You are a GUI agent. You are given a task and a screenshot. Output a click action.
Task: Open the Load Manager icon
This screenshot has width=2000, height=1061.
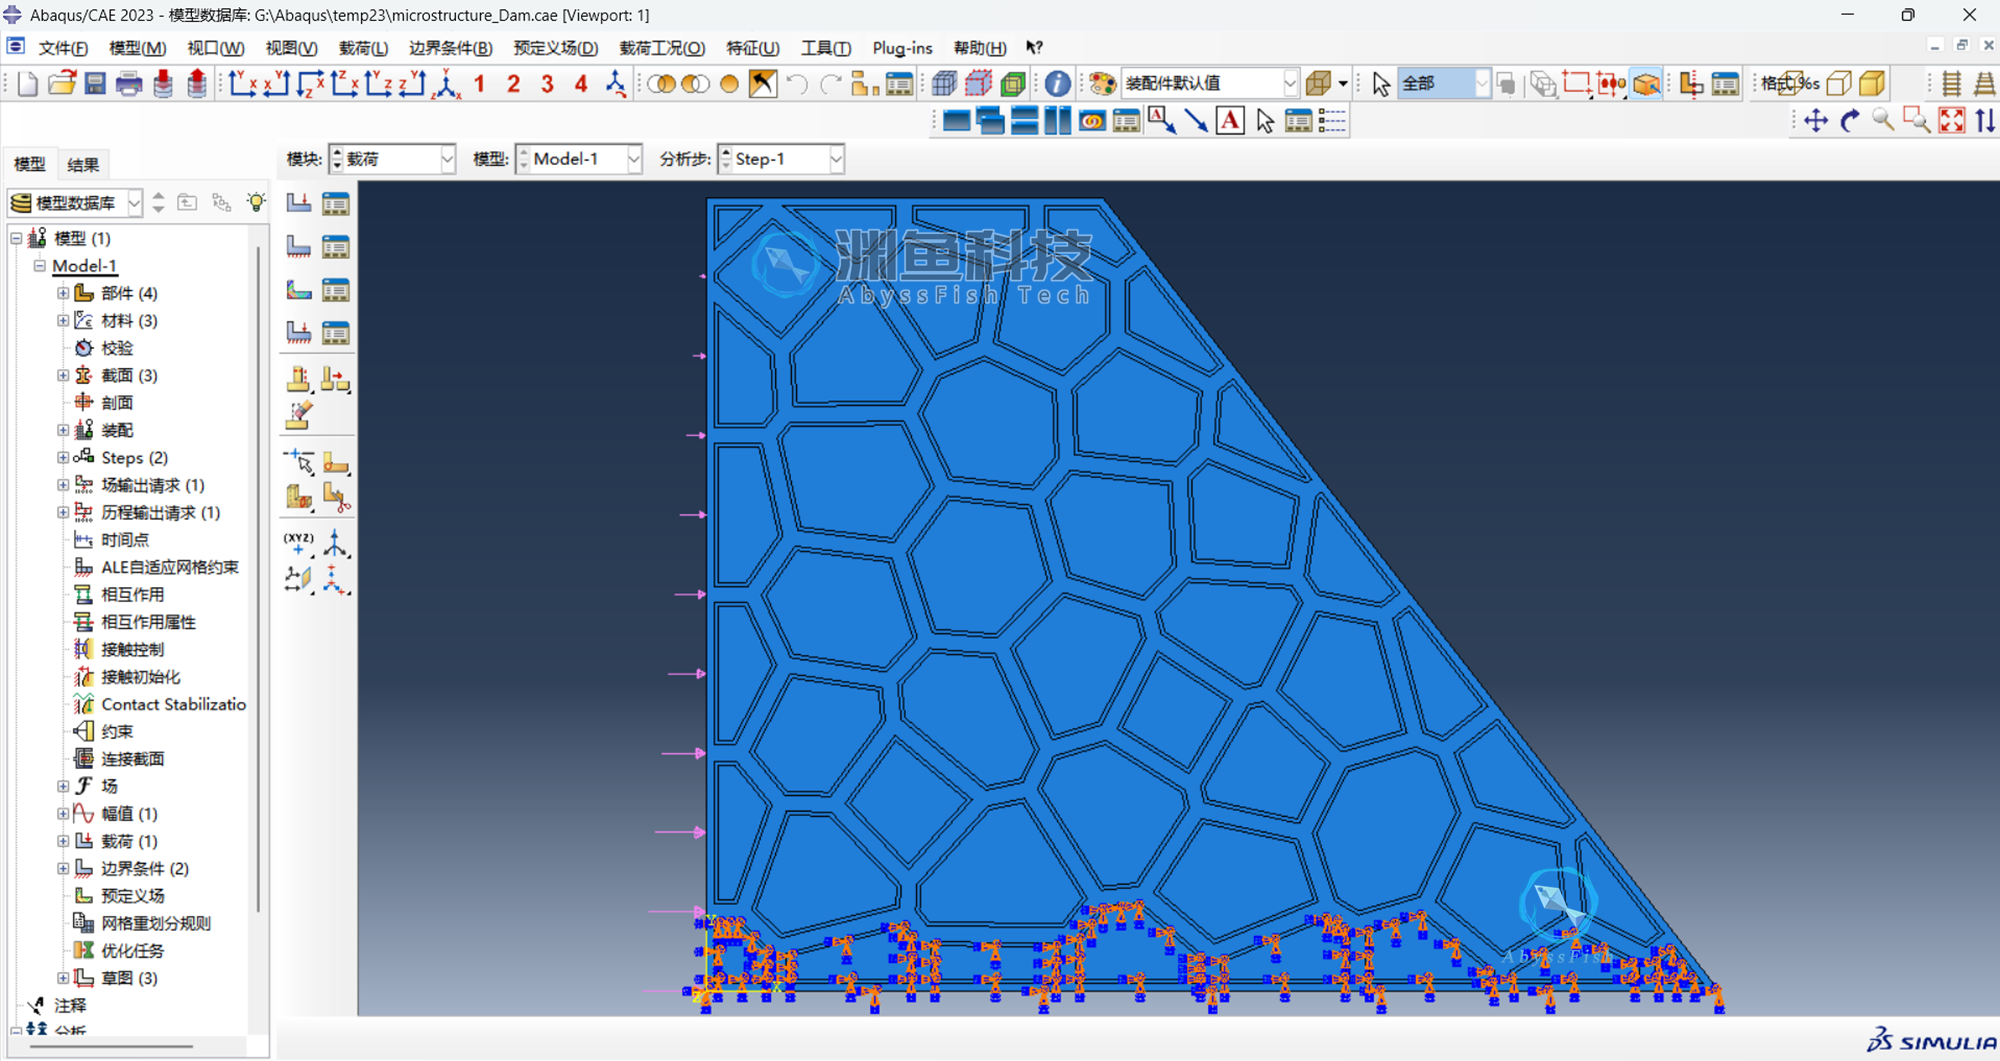click(336, 203)
